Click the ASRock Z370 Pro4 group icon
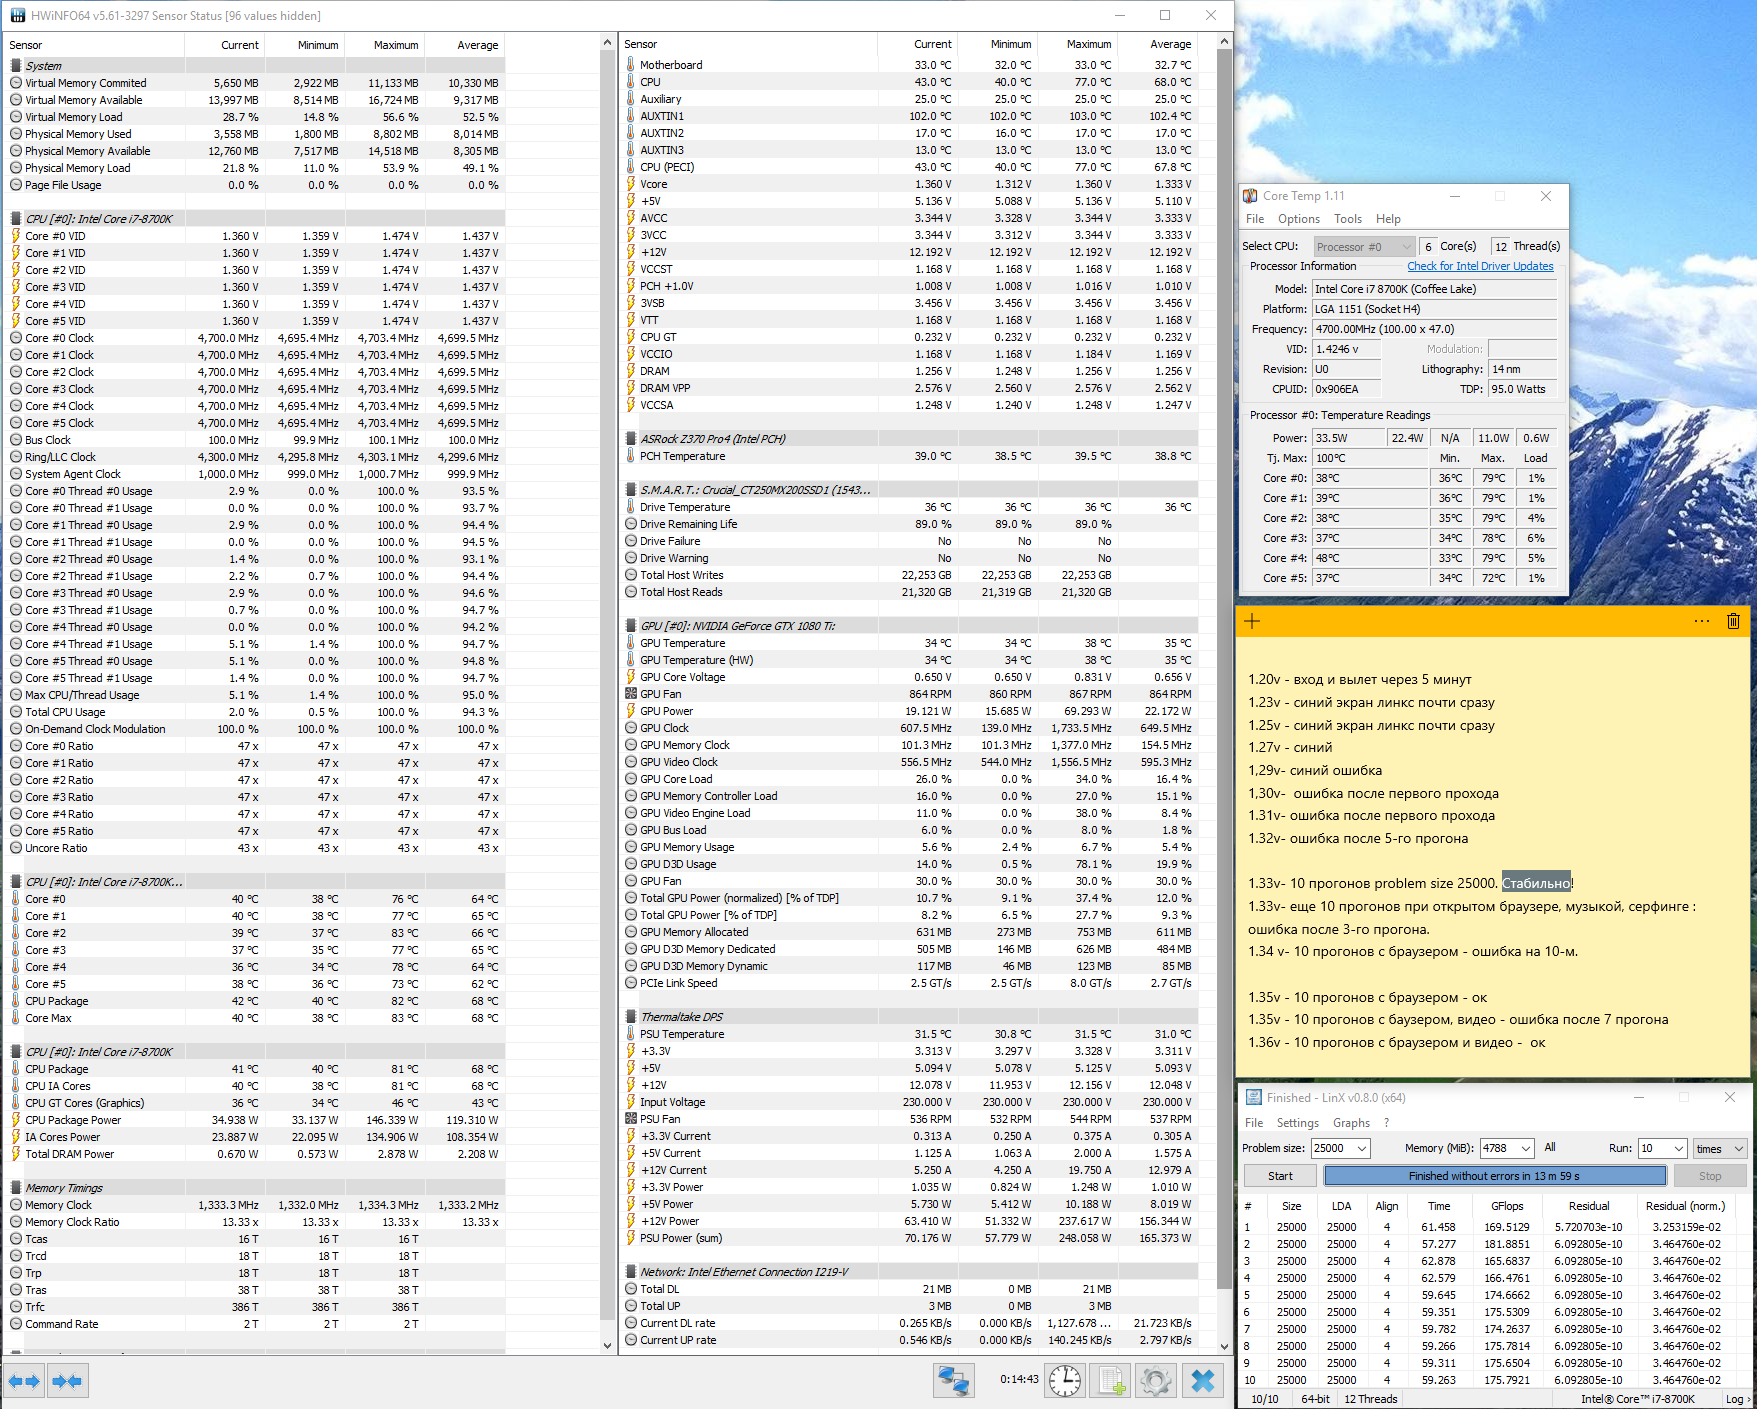 pyautogui.click(x=631, y=439)
